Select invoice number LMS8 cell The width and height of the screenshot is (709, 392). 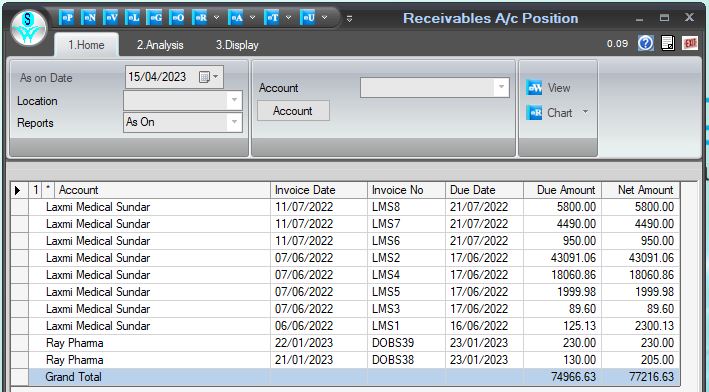(x=406, y=207)
